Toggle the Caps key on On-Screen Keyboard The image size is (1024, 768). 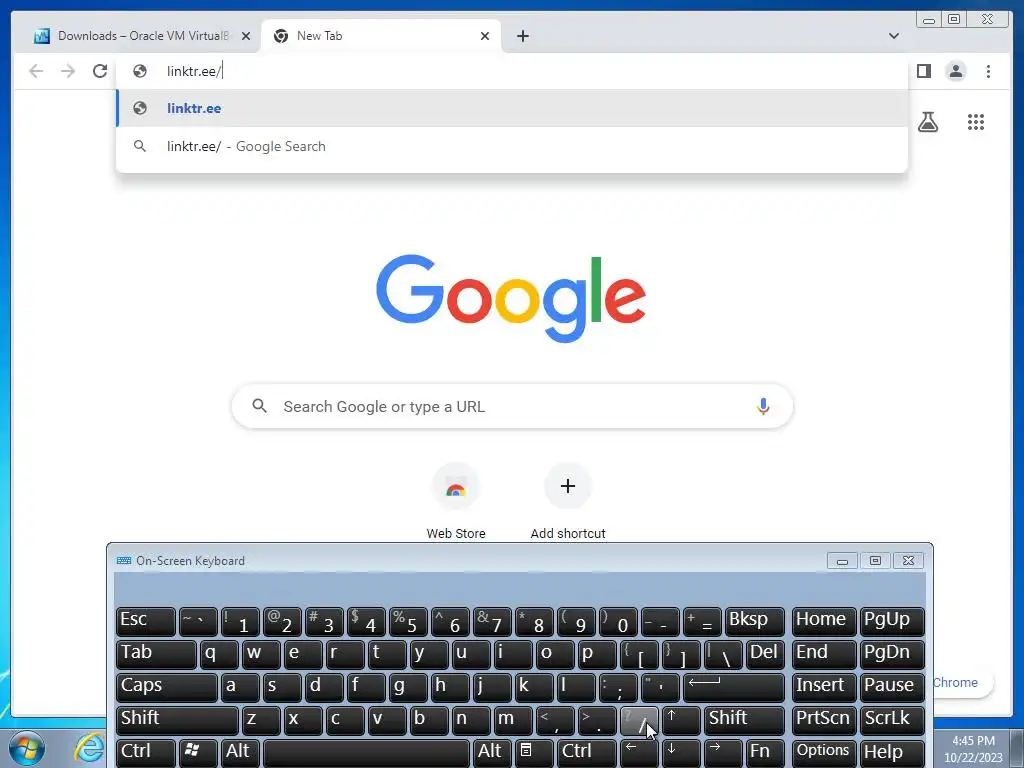pyautogui.click(x=167, y=687)
